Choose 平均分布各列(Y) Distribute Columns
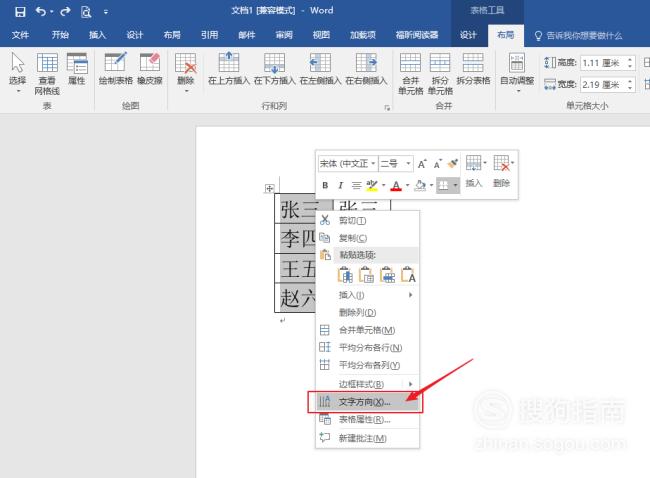The height and width of the screenshot is (478, 650). 367,365
